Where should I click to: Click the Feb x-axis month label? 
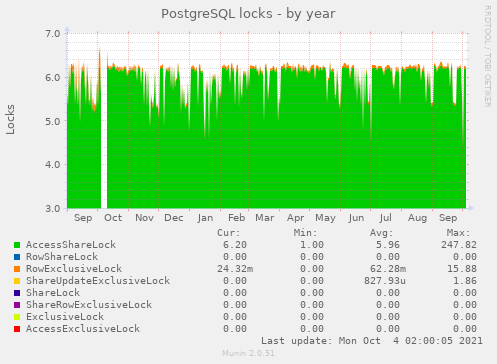tap(236, 218)
